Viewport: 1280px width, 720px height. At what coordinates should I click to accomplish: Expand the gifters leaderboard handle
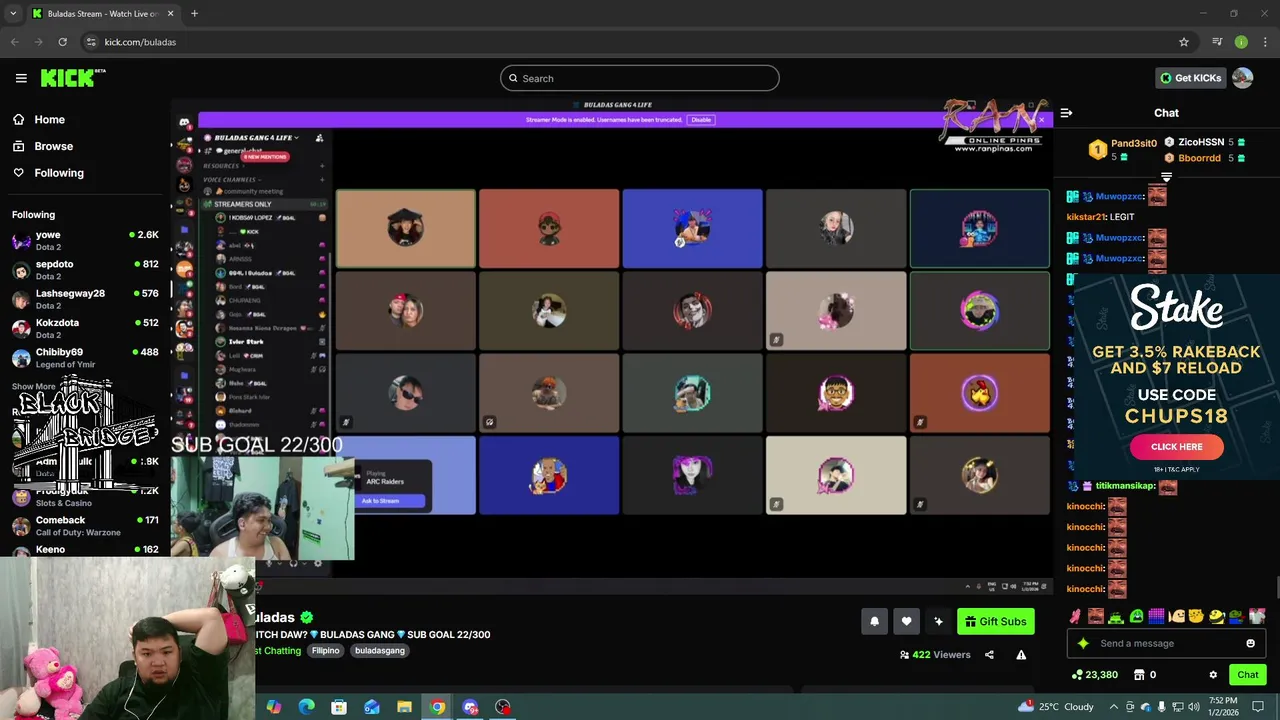[x=1166, y=176]
